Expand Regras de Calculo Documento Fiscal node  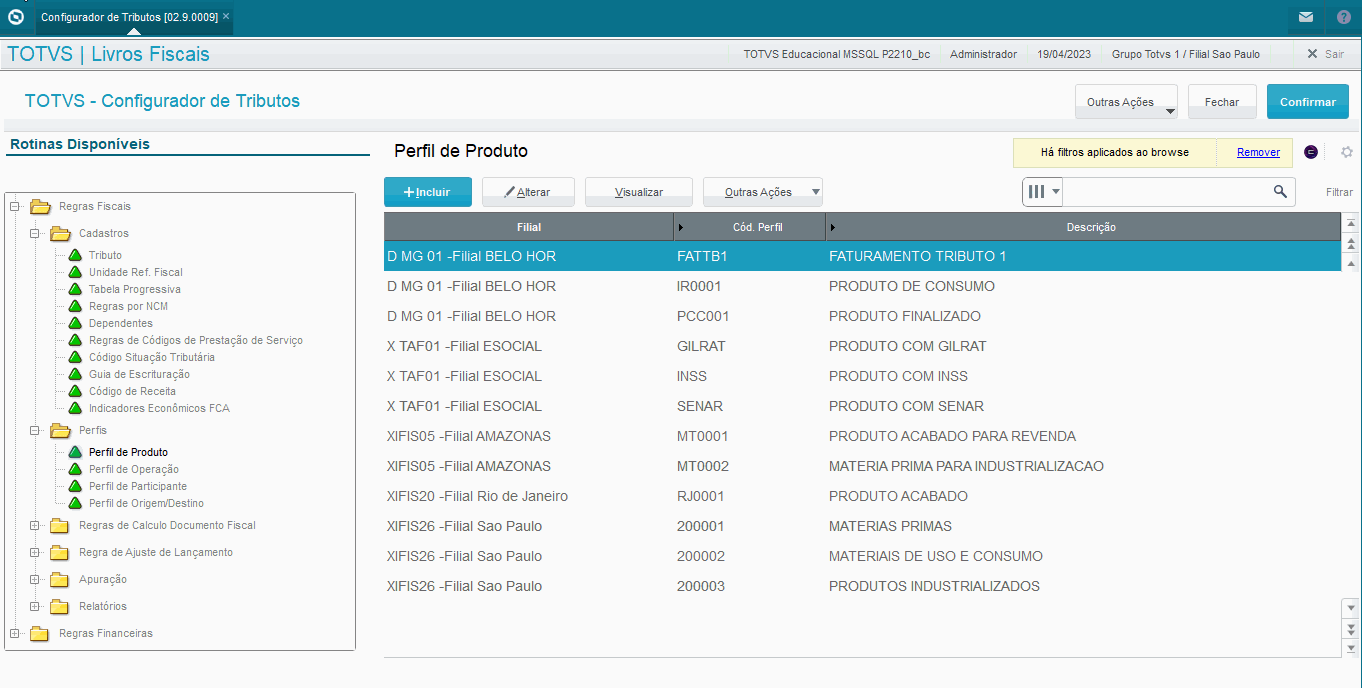coord(35,526)
